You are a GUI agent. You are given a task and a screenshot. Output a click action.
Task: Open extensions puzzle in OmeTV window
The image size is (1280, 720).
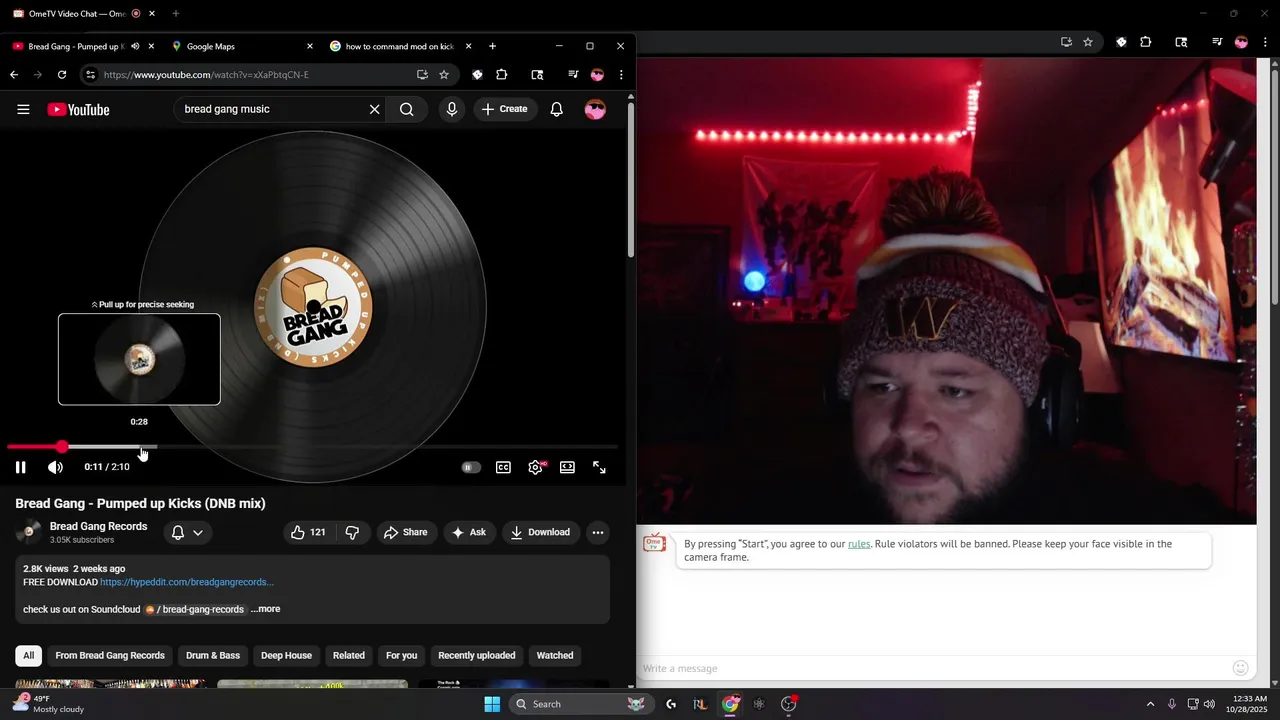click(1146, 42)
